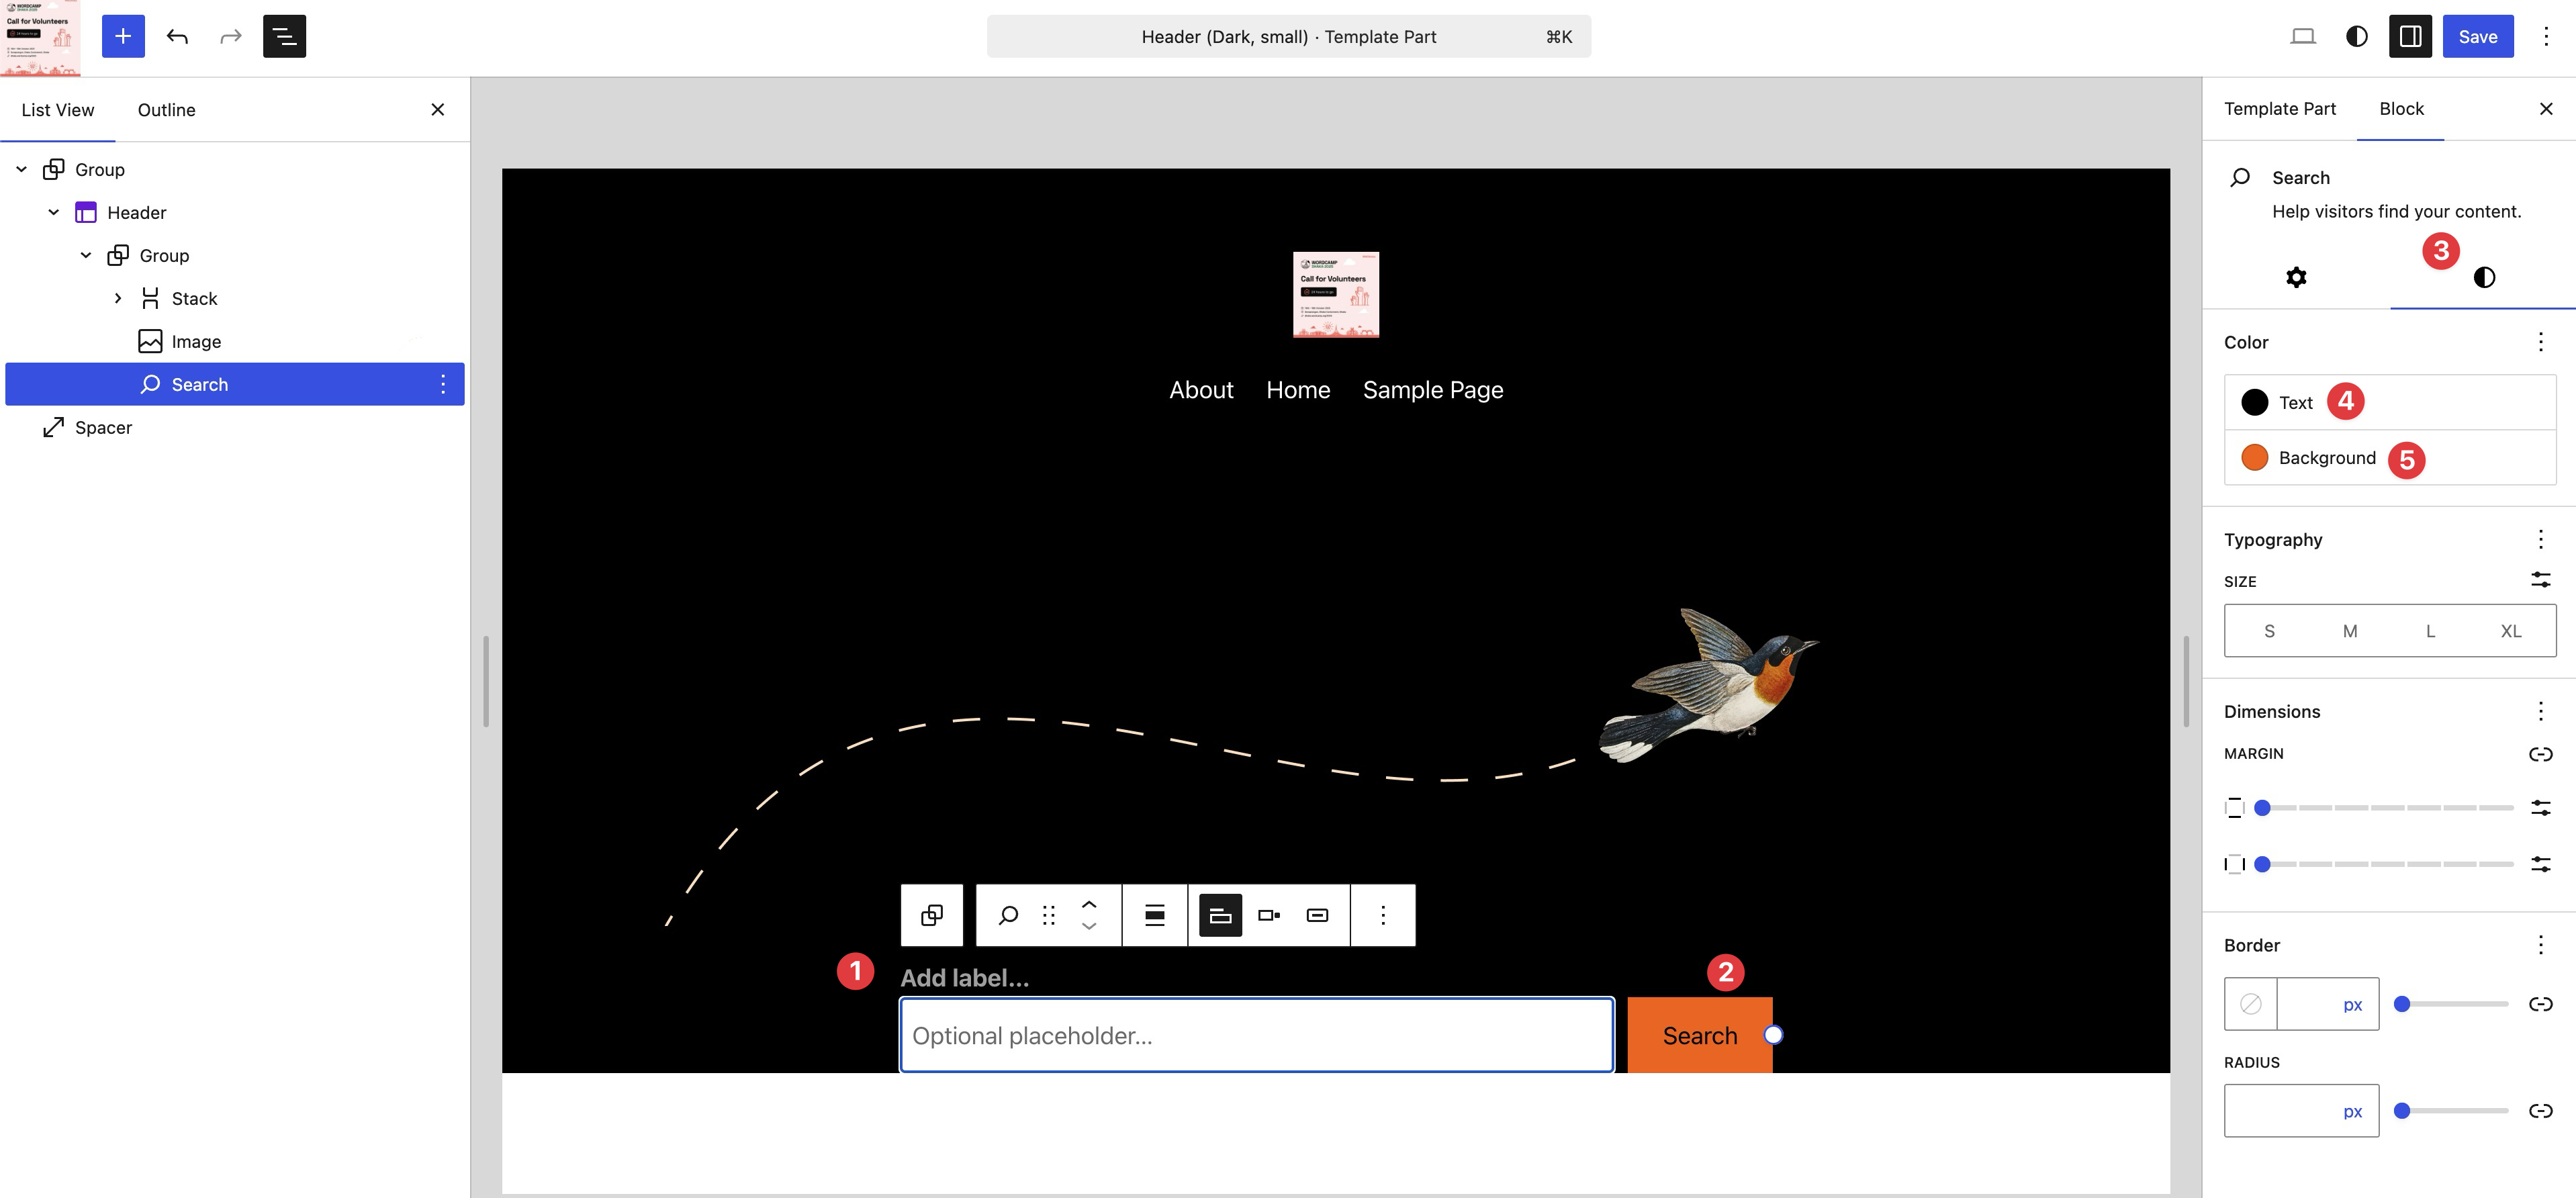Open the device preview laptop icon
Screen dimensions: 2576x1198
2302,36
